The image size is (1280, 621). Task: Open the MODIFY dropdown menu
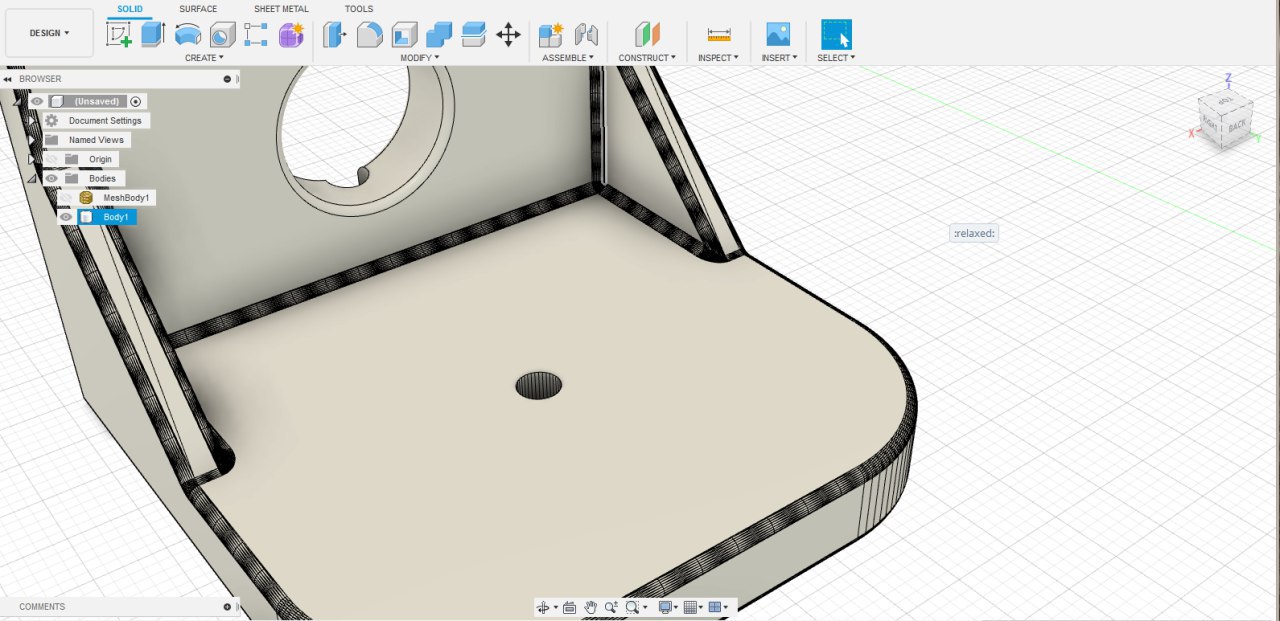420,58
